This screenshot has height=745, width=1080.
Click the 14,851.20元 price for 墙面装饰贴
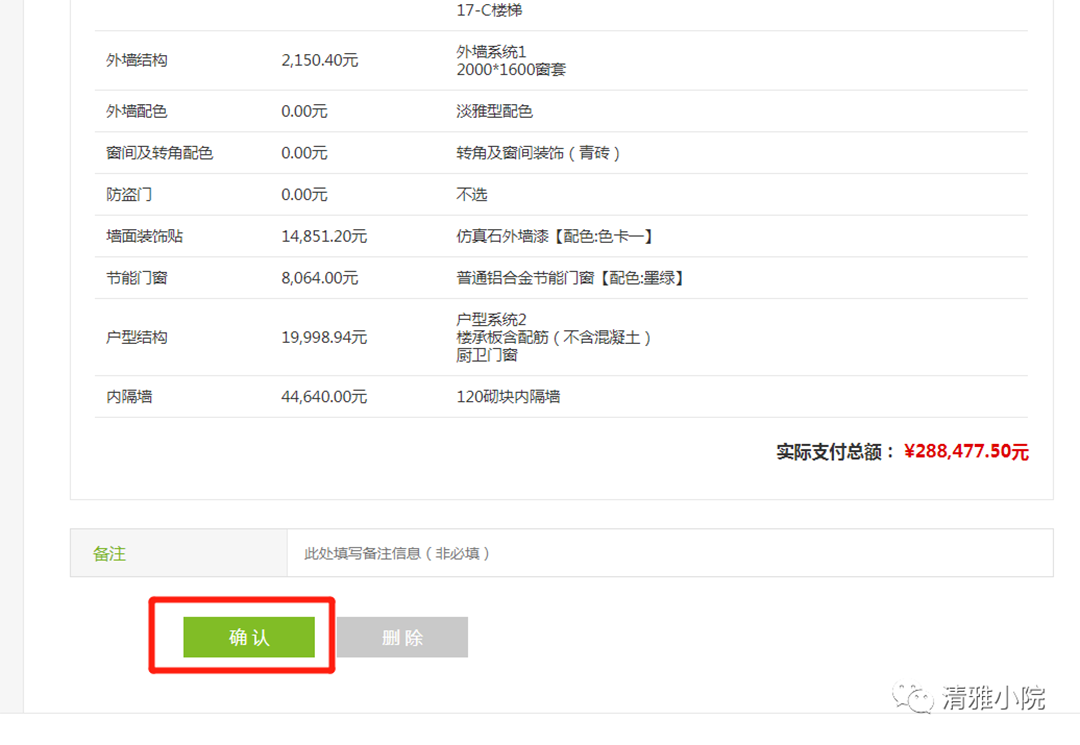[324, 236]
